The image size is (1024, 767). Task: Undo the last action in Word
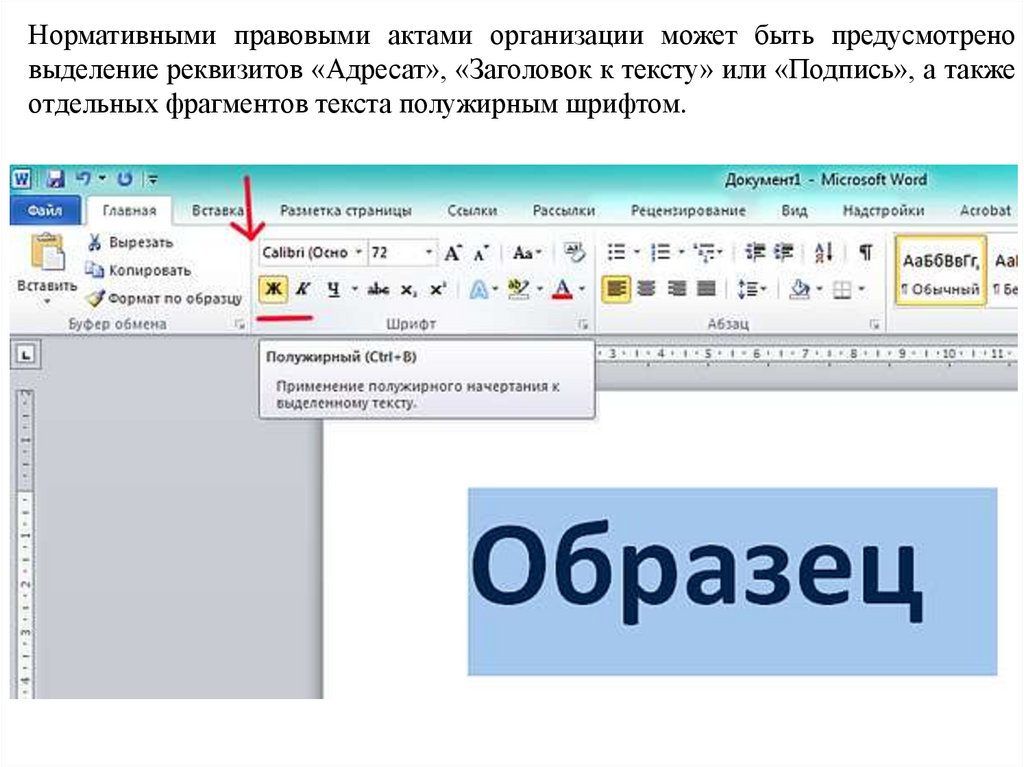pos(83,178)
